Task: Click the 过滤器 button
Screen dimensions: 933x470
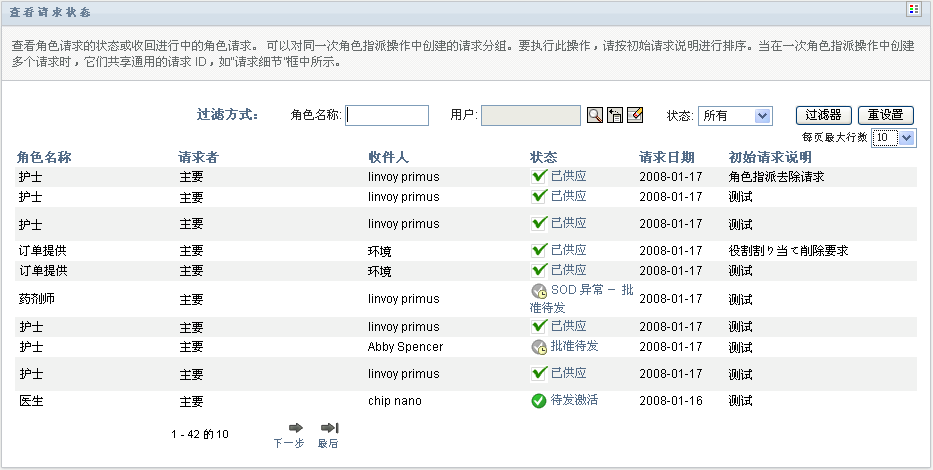Action: (x=824, y=115)
